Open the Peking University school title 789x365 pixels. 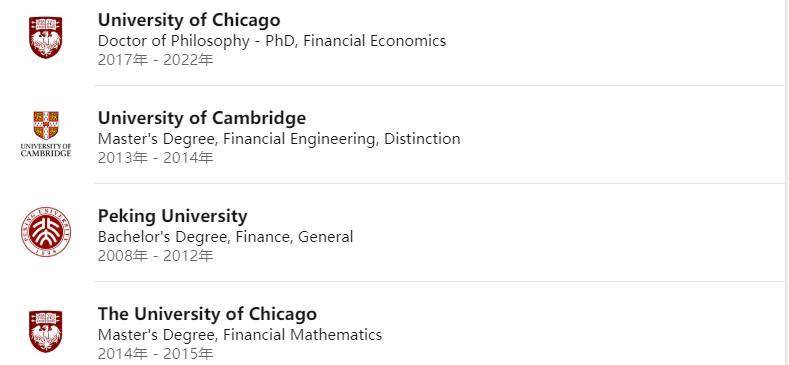coord(173,216)
